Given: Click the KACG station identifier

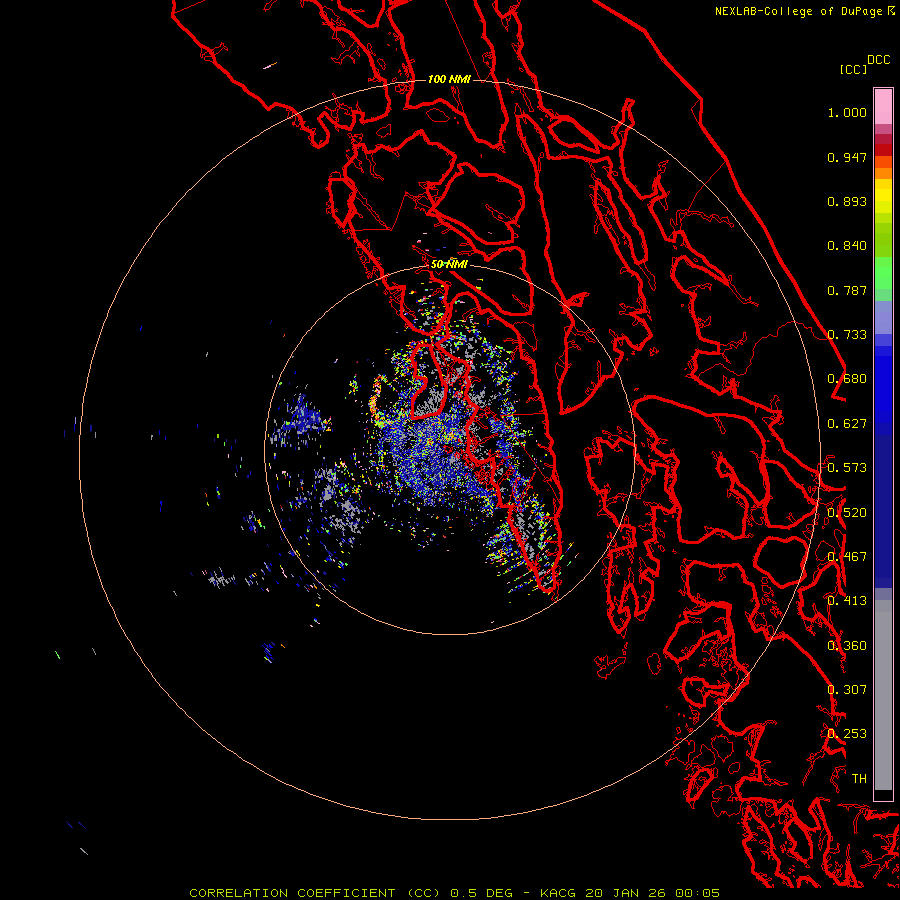Looking at the screenshot, I should coord(558,893).
